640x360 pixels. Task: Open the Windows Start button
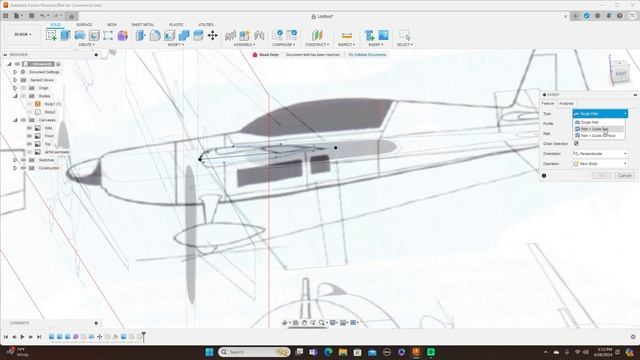[209, 352]
